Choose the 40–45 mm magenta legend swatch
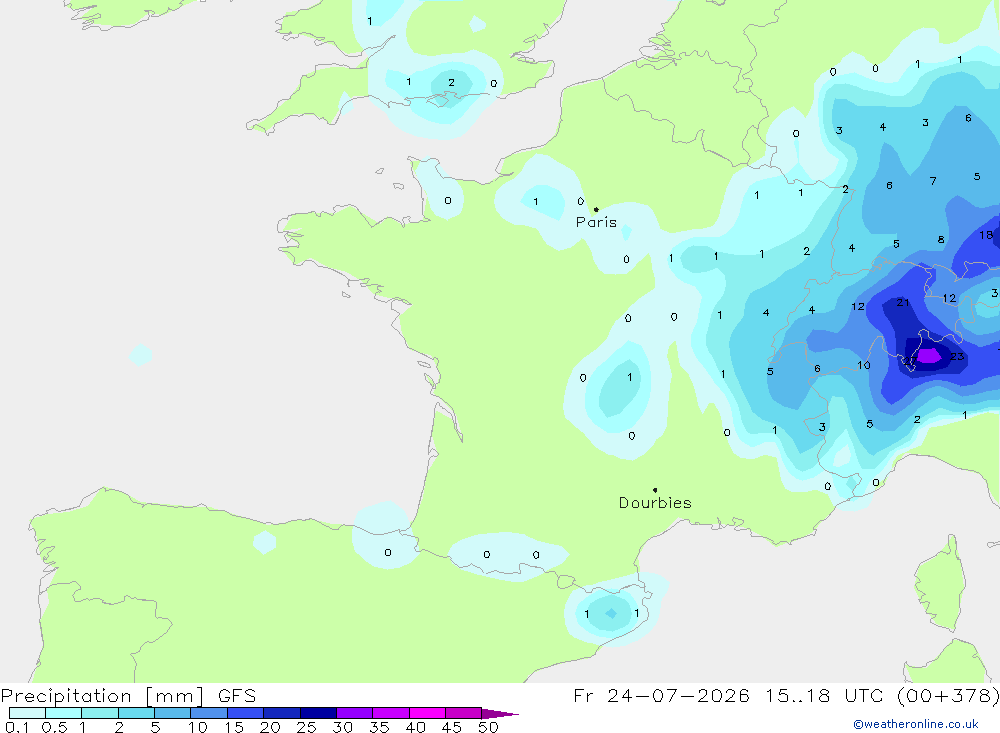Image resolution: width=1000 pixels, height=733 pixels. pos(427,713)
